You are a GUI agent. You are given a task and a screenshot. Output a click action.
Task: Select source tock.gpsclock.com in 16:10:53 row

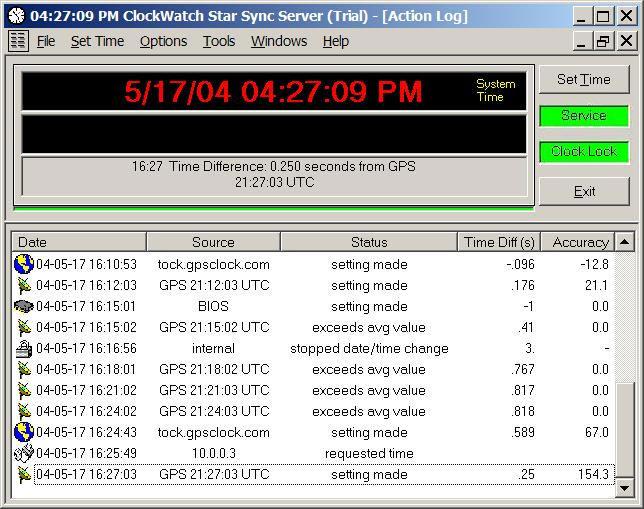[214, 265]
